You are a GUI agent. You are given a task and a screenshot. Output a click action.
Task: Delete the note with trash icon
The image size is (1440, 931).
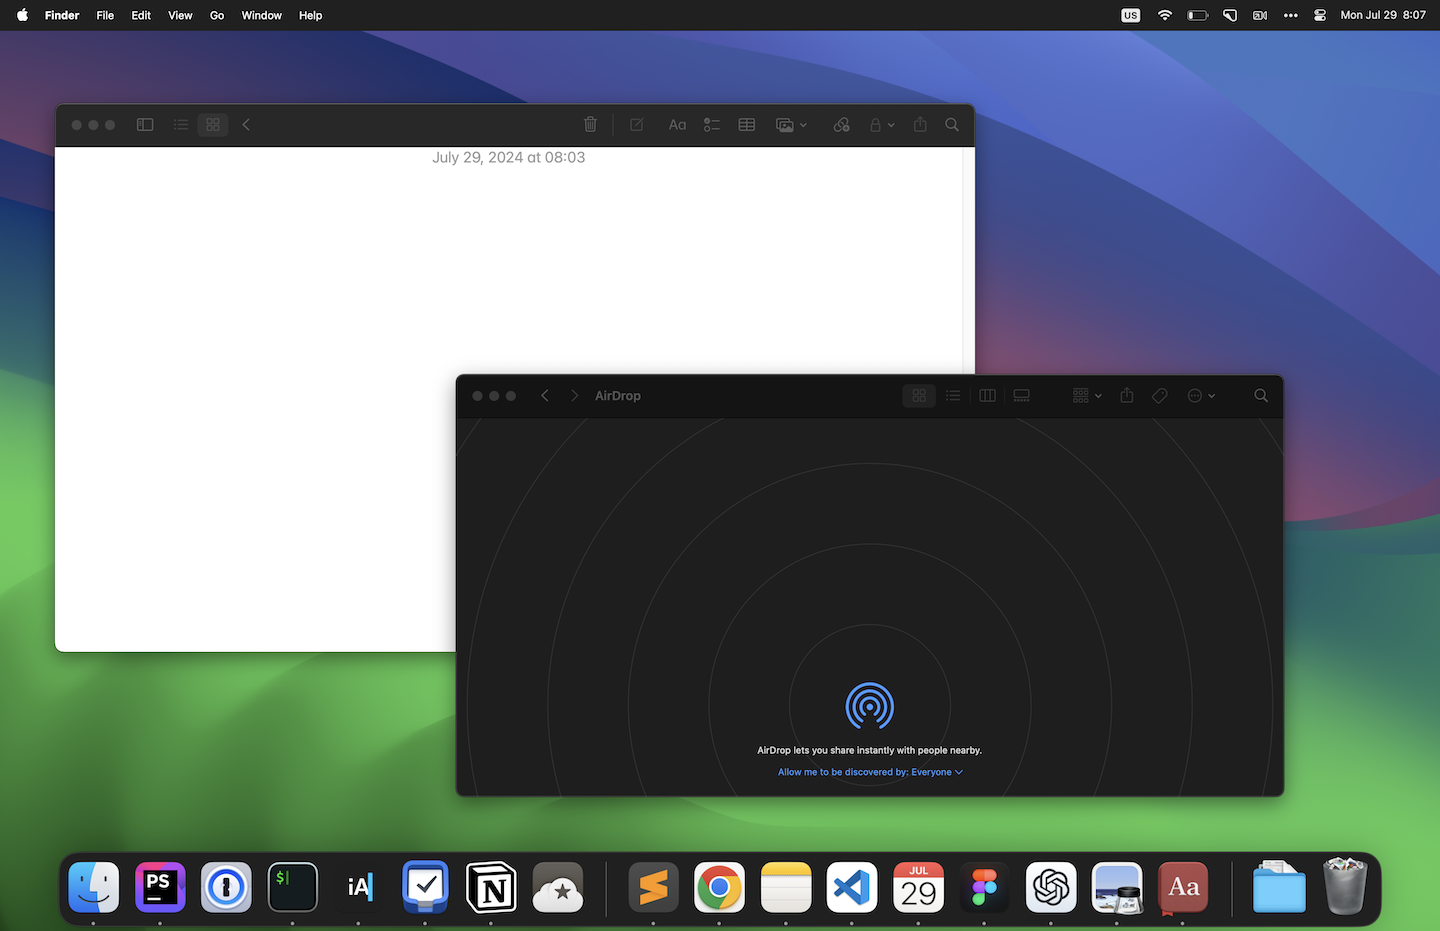(x=590, y=125)
